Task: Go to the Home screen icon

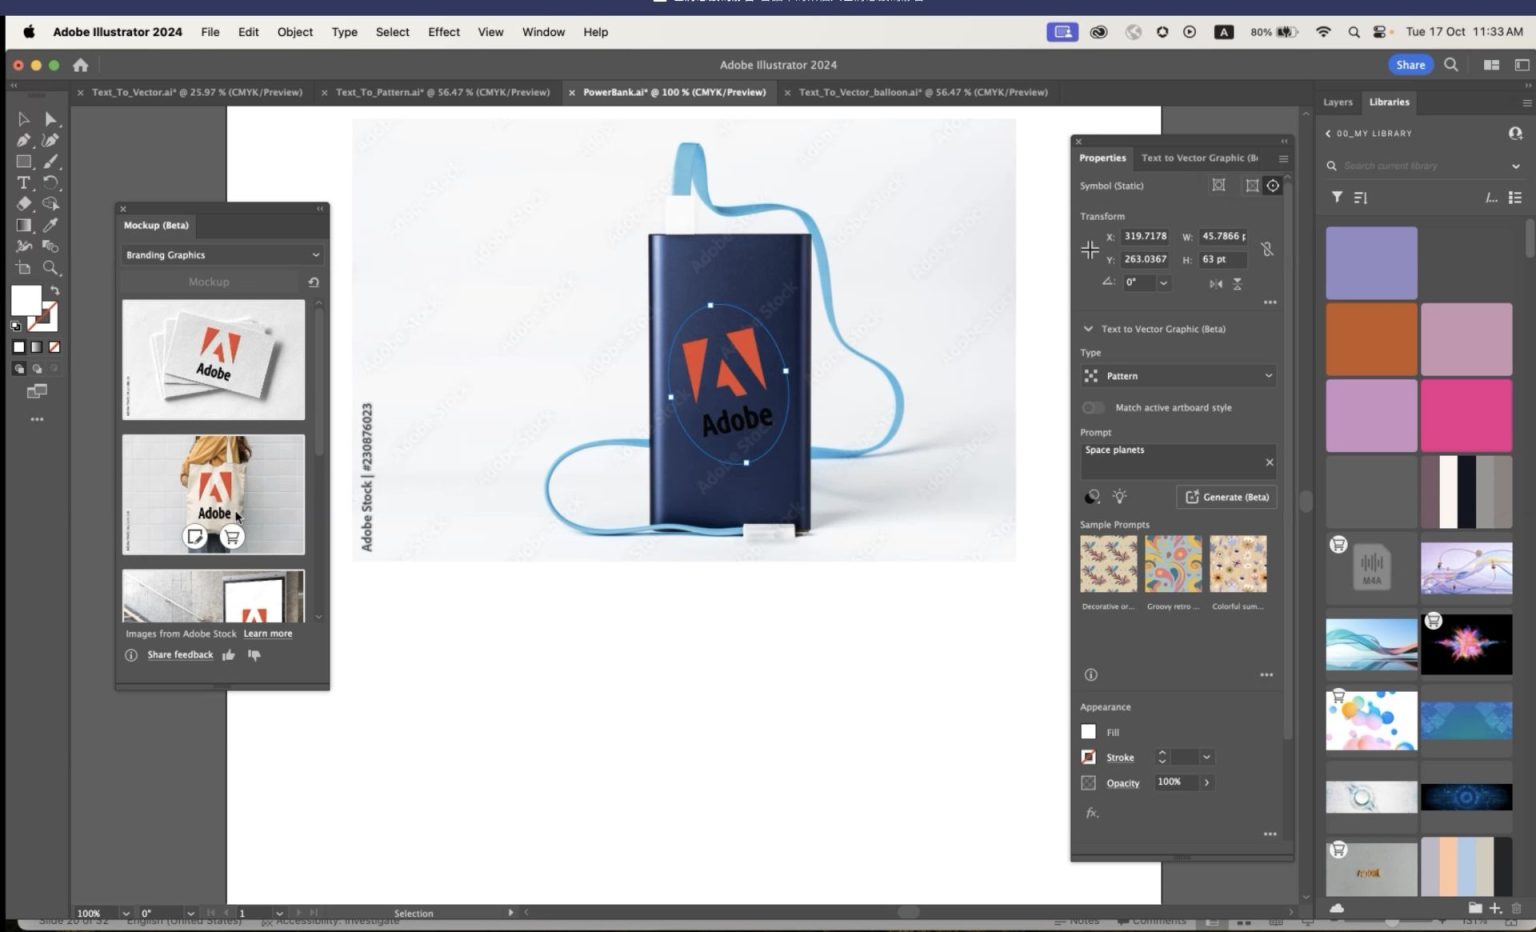Action: 81,65
